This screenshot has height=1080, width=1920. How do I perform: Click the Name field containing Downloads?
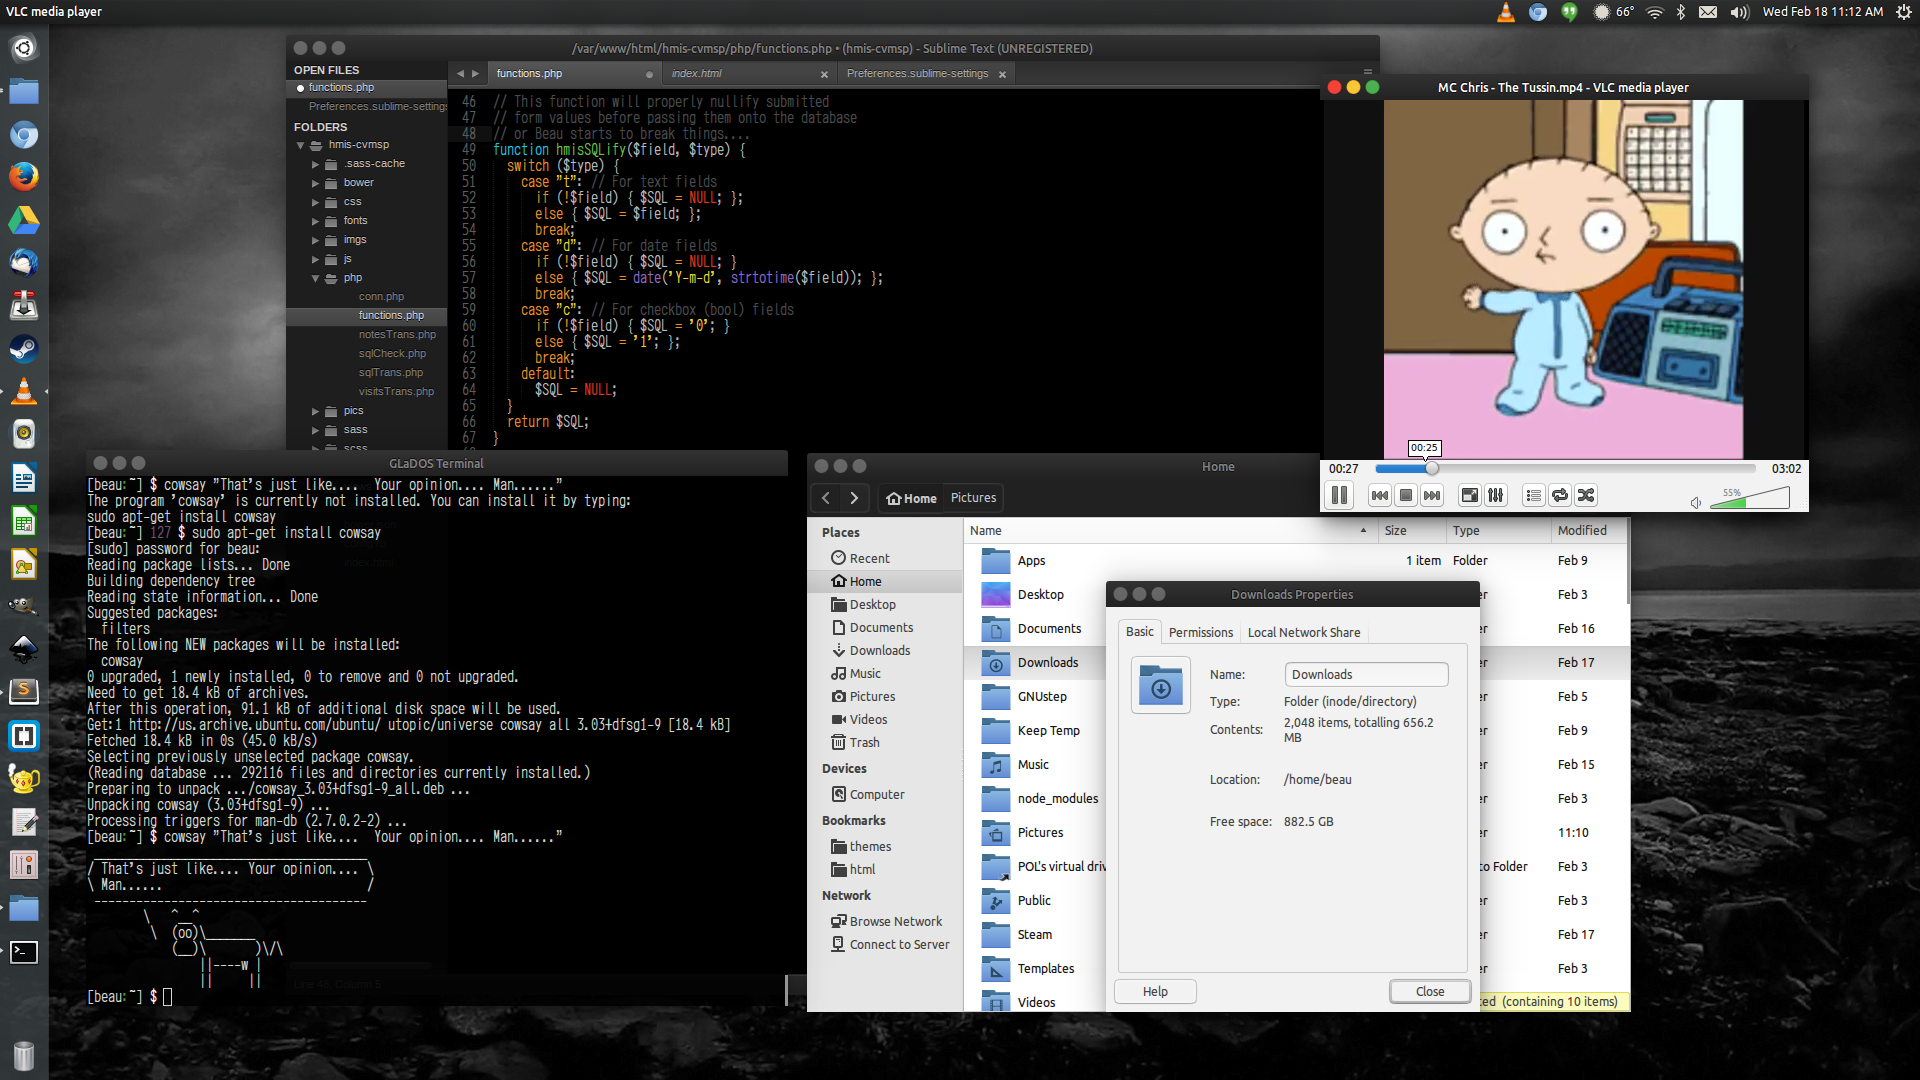(x=1366, y=674)
